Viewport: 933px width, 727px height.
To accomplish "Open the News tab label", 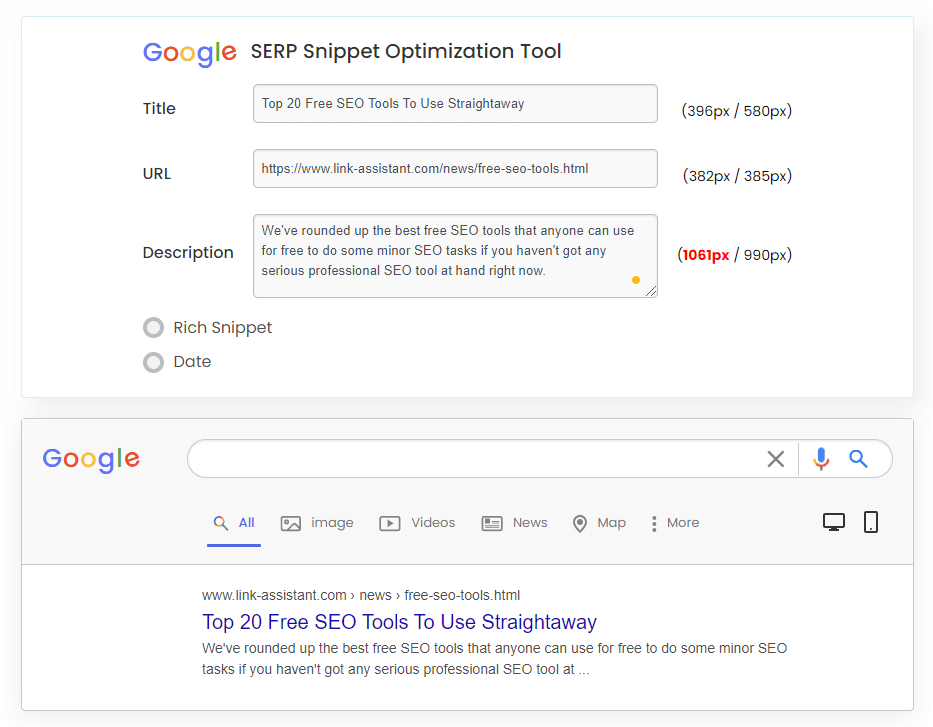I will [530, 523].
